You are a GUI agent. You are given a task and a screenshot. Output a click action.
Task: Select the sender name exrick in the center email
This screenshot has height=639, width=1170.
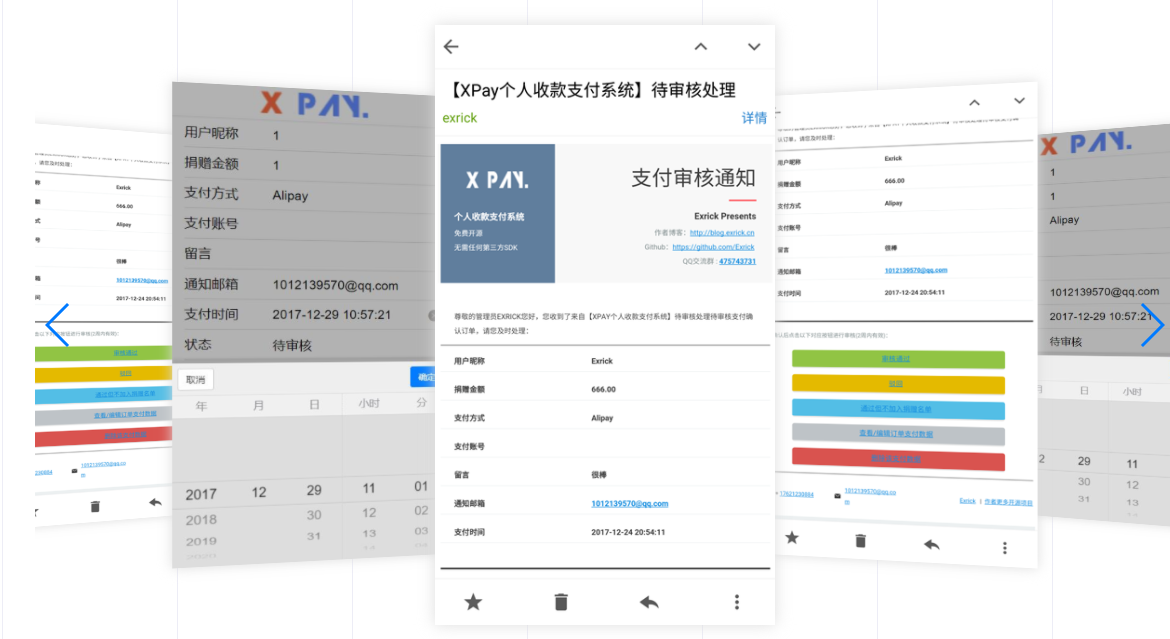click(x=460, y=118)
